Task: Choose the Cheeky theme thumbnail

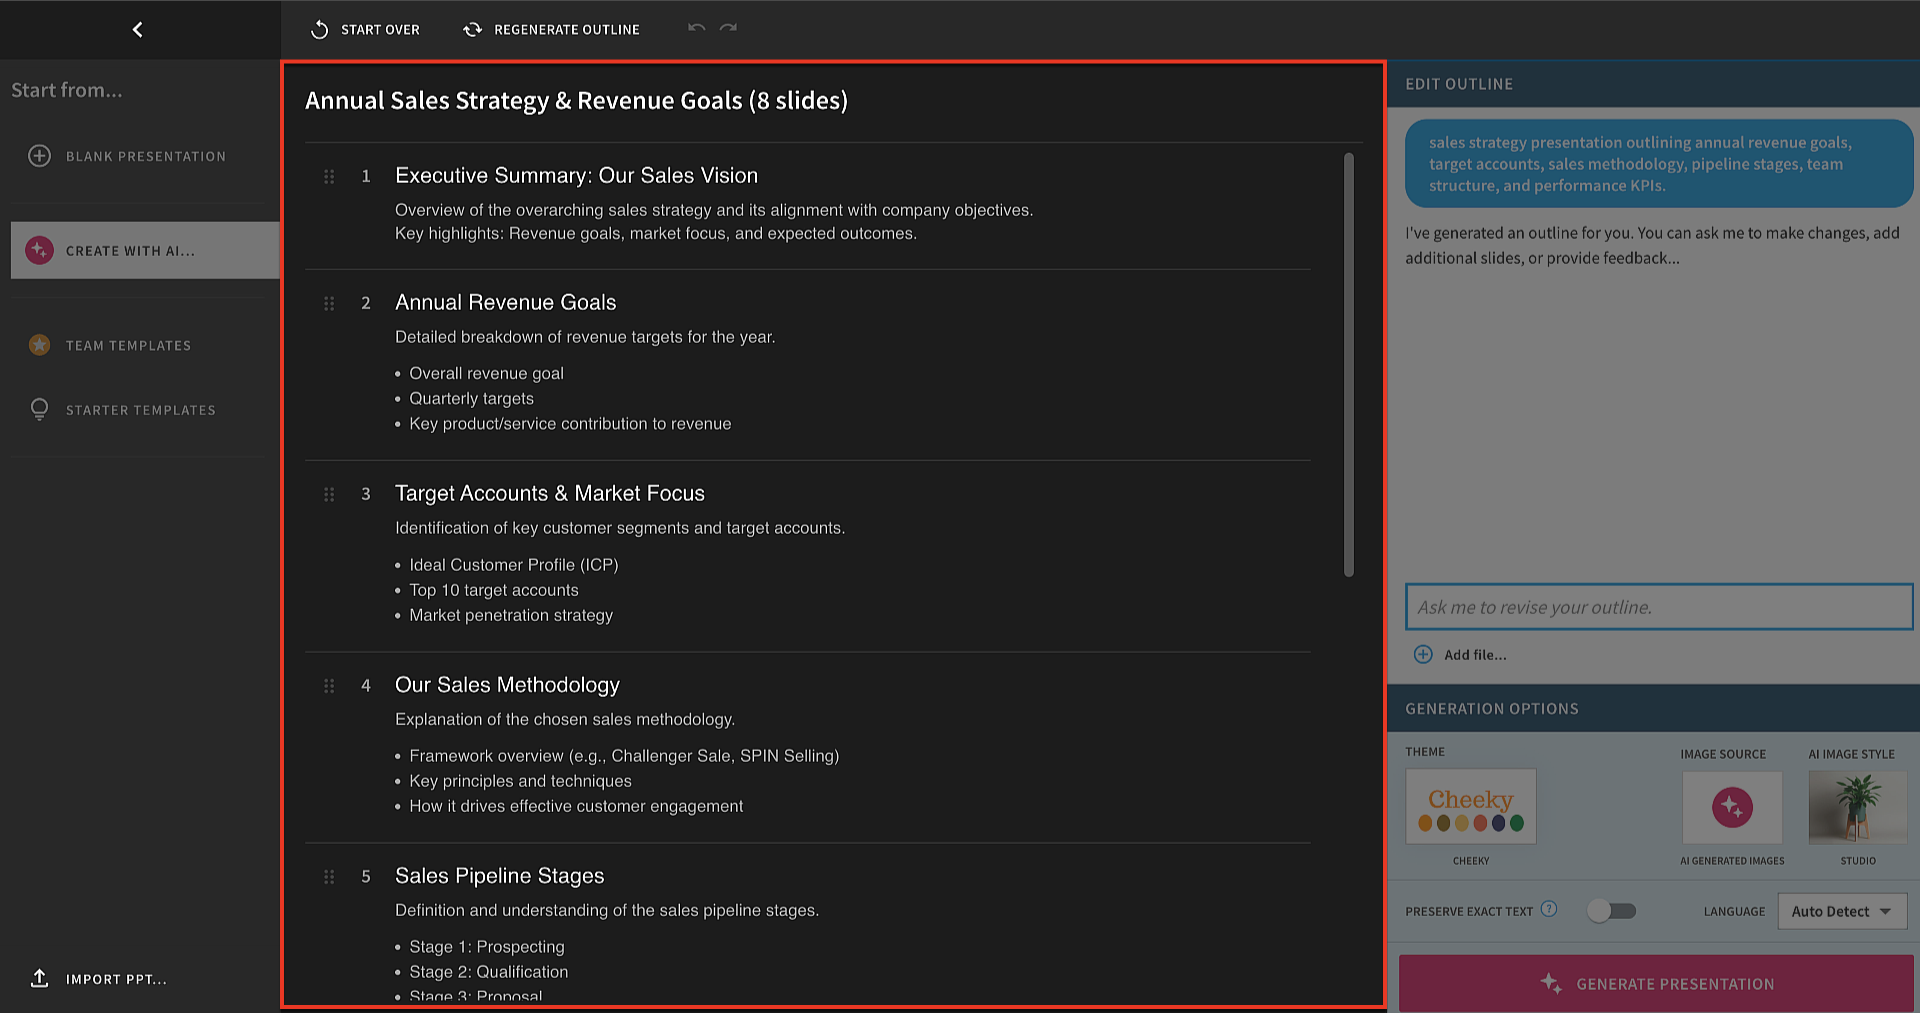Action: point(1471,806)
